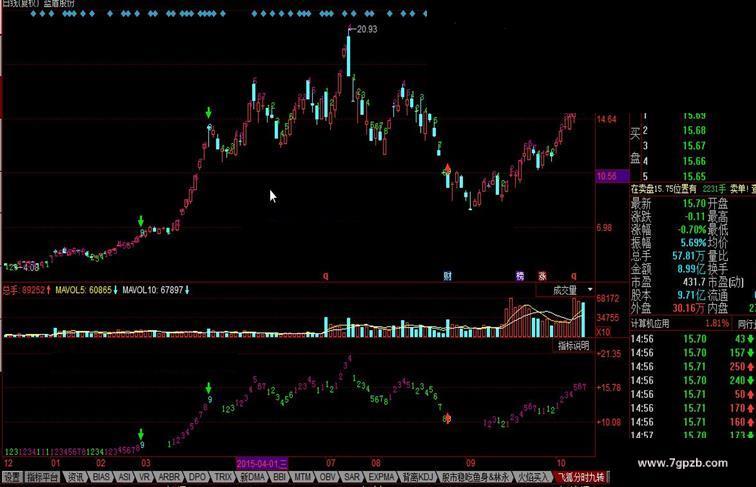Click the 最新 price value 15.70
Viewport: 756px width, 487px height.
pos(694,203)
